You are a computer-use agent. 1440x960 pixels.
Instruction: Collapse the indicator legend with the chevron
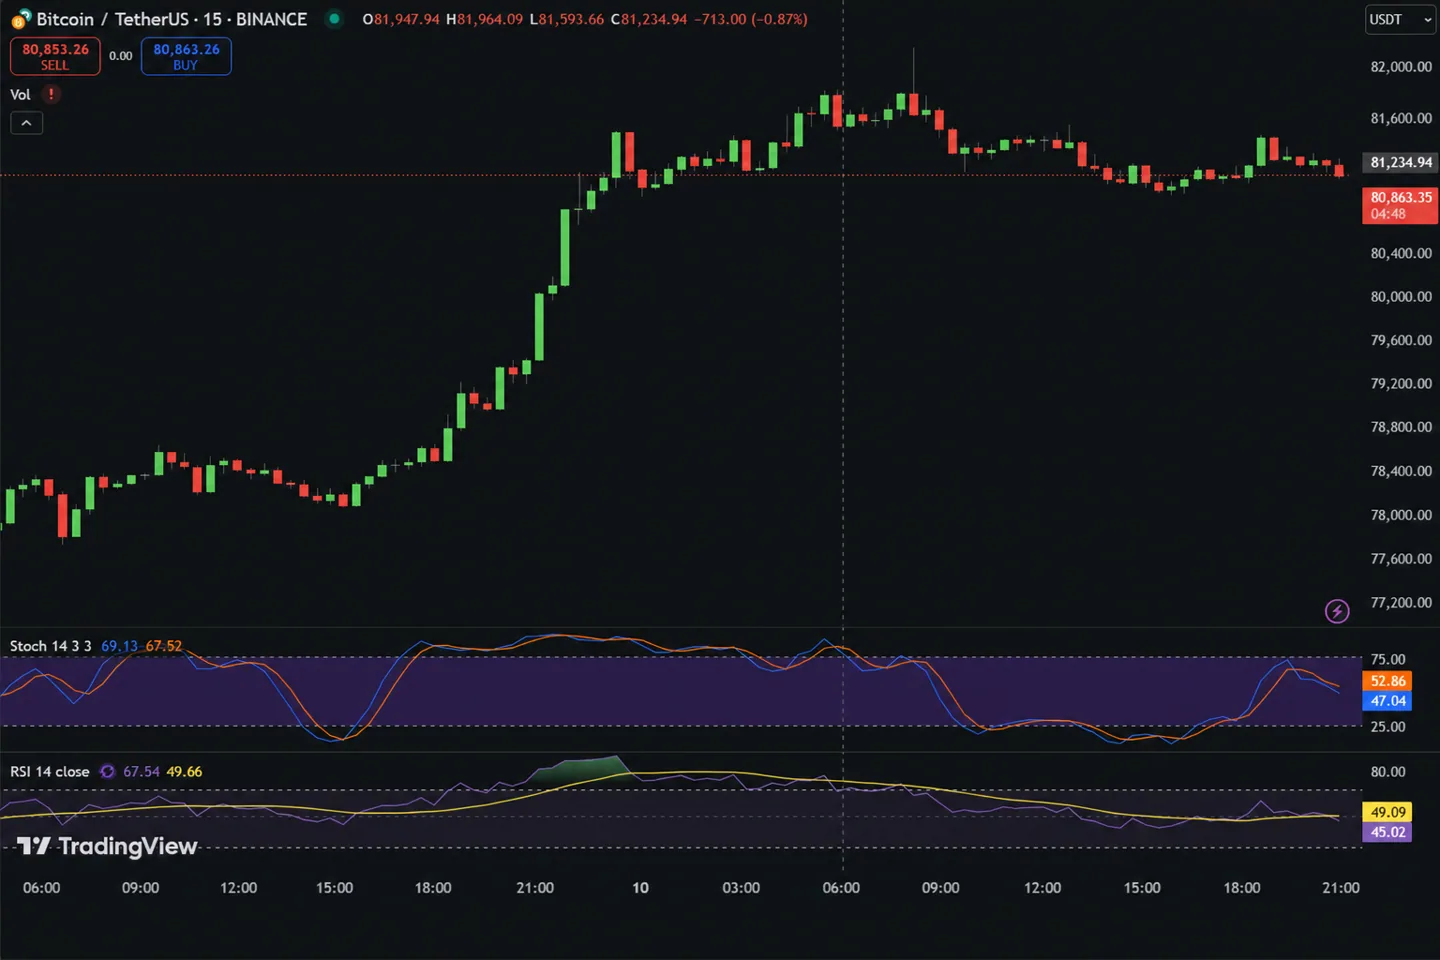[x=26, y=123]
